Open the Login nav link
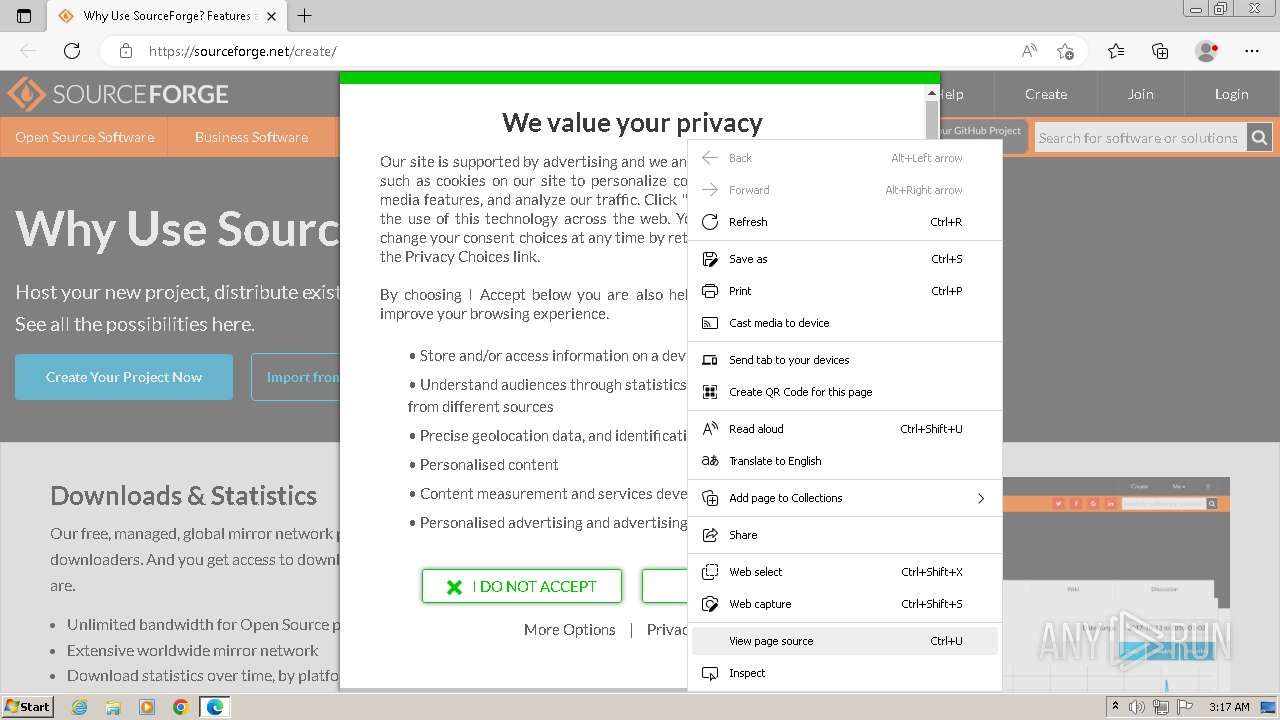The image size is (1280, 720). tap(1232, 94)
